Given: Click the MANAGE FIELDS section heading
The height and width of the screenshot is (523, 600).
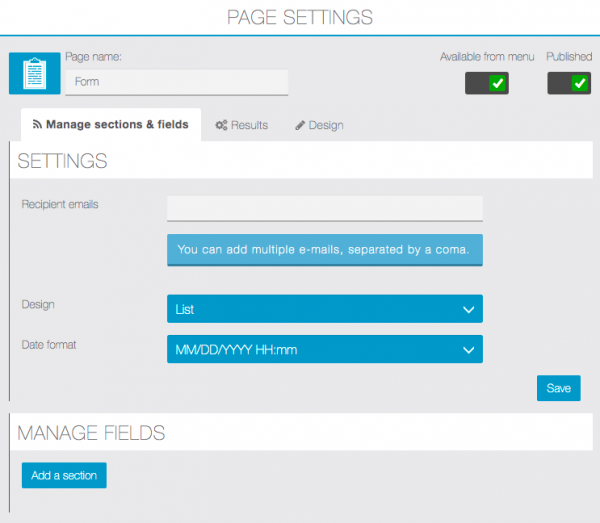Looking at the screenshot, I should pos(91,433).
